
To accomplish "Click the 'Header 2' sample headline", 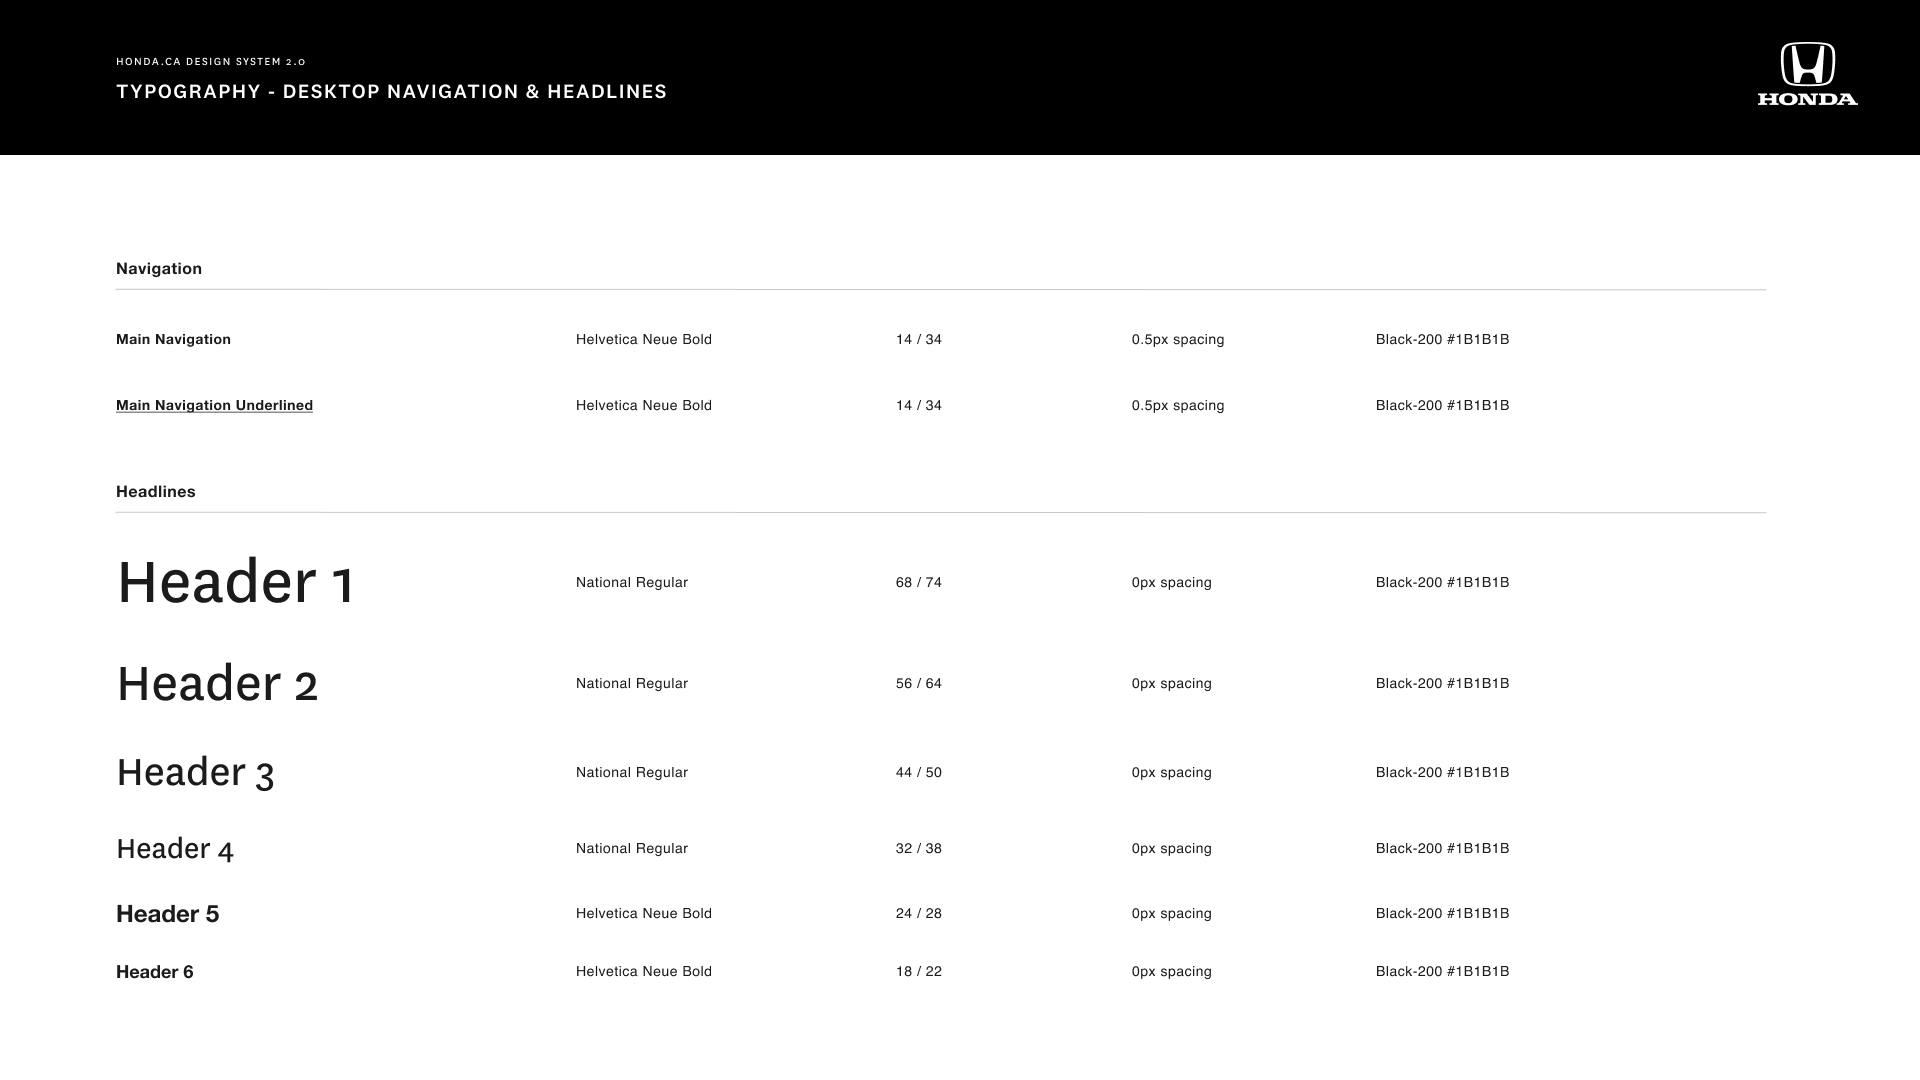I will tap(217, 684).
